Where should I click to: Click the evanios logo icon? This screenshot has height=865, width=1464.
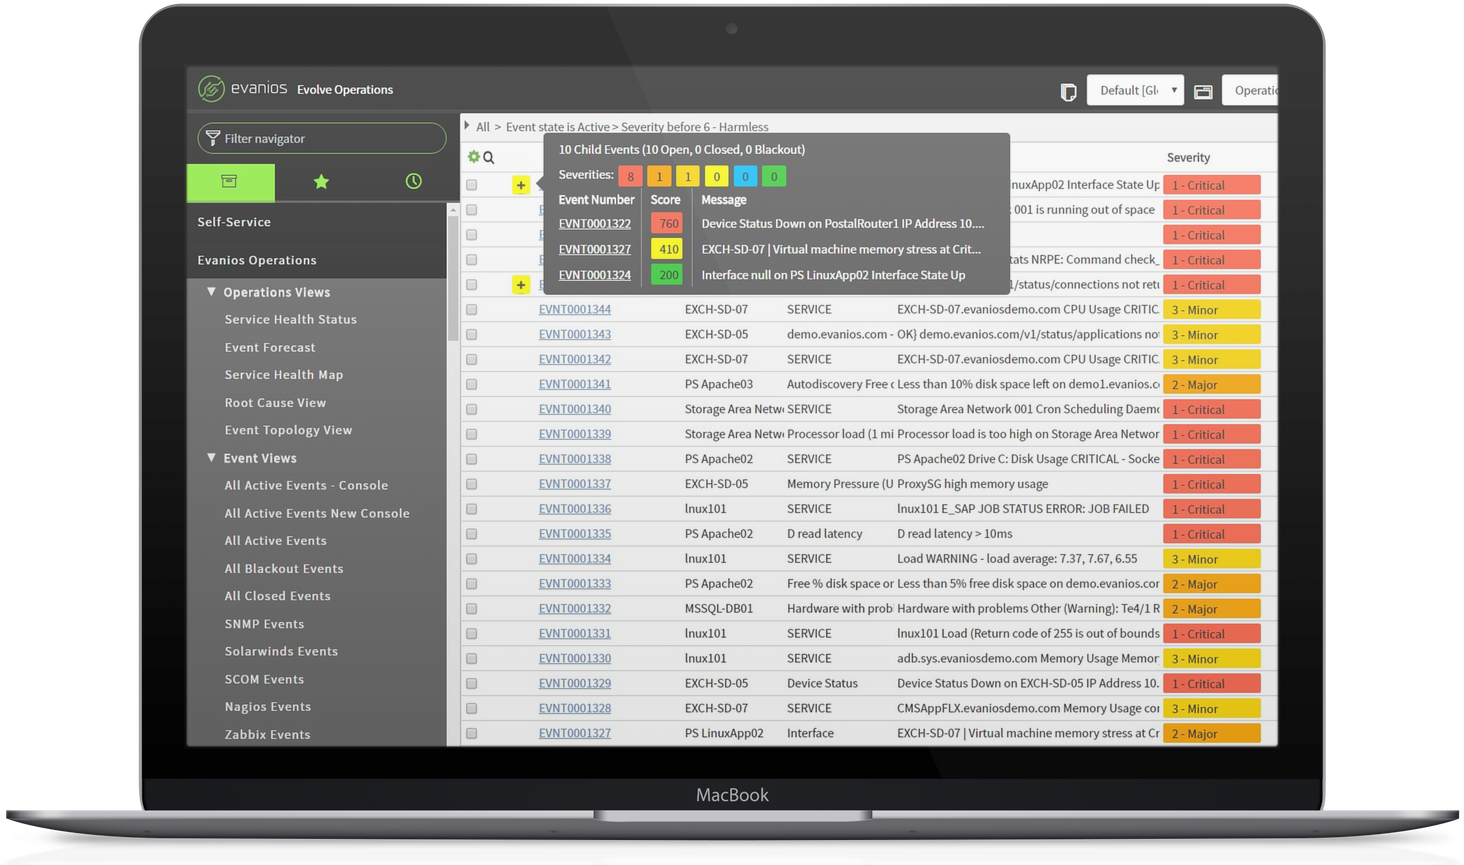click(x=212, y=89)
